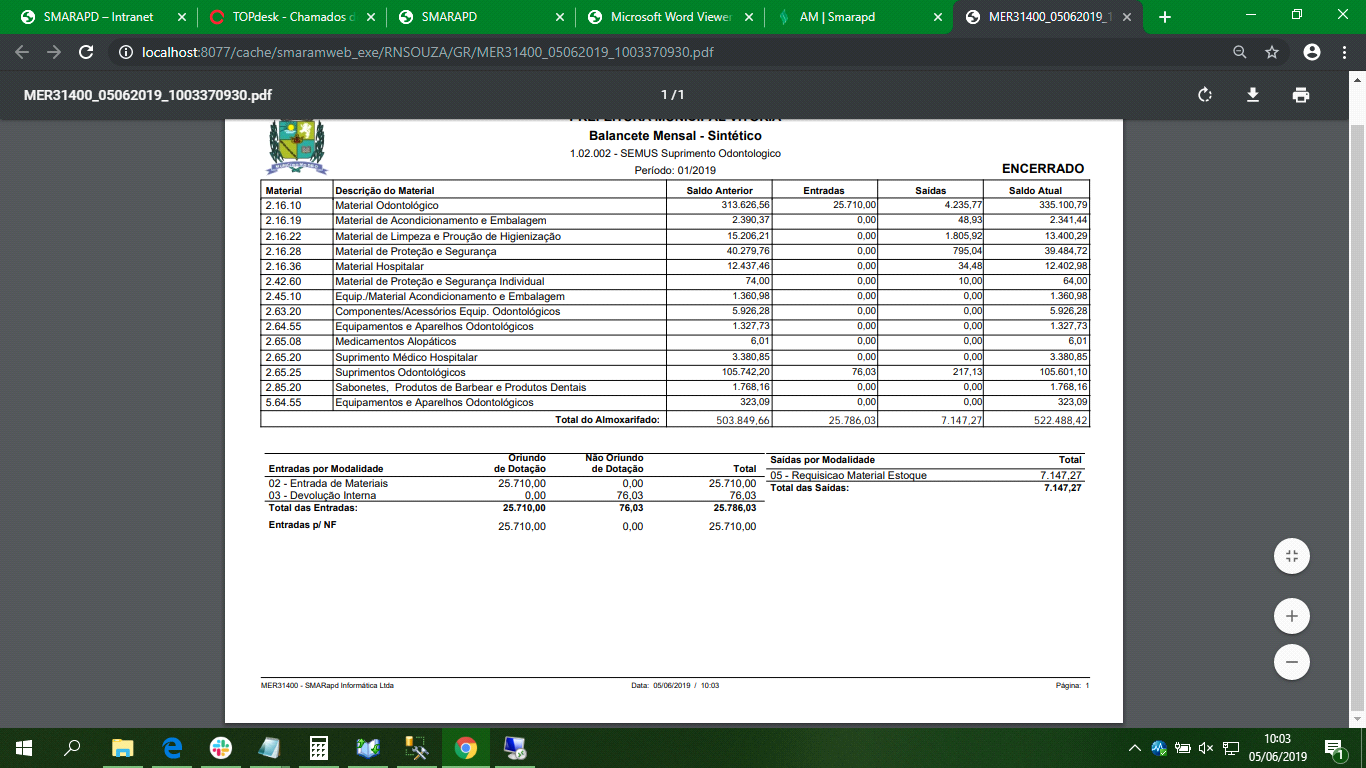
Task: Close the AM | Smarapd tab
Action: 937,17
